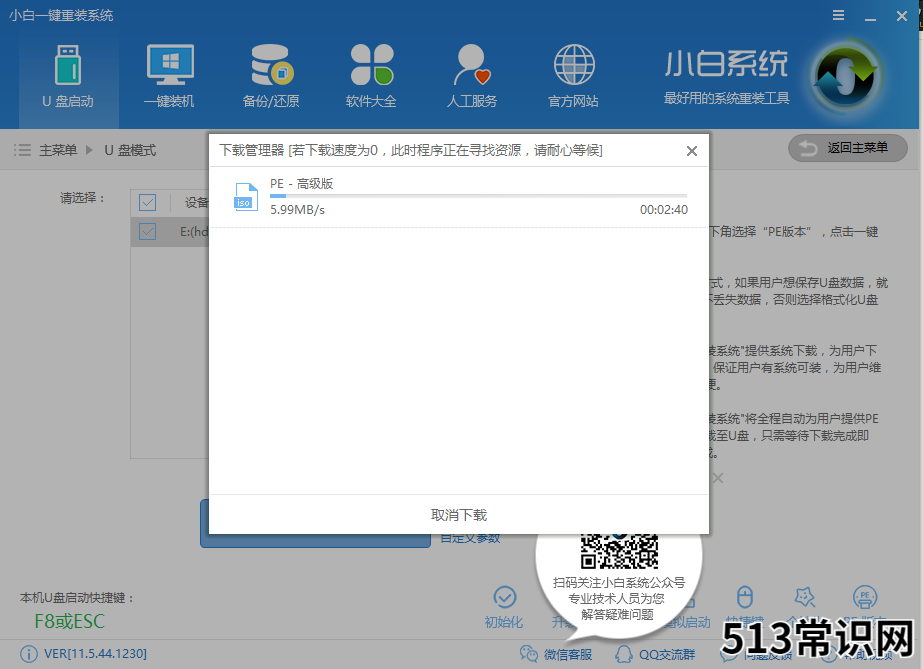Click the PE - 高级版 download title
Screen dimensions: 923x669
click(x=301, y=184)
